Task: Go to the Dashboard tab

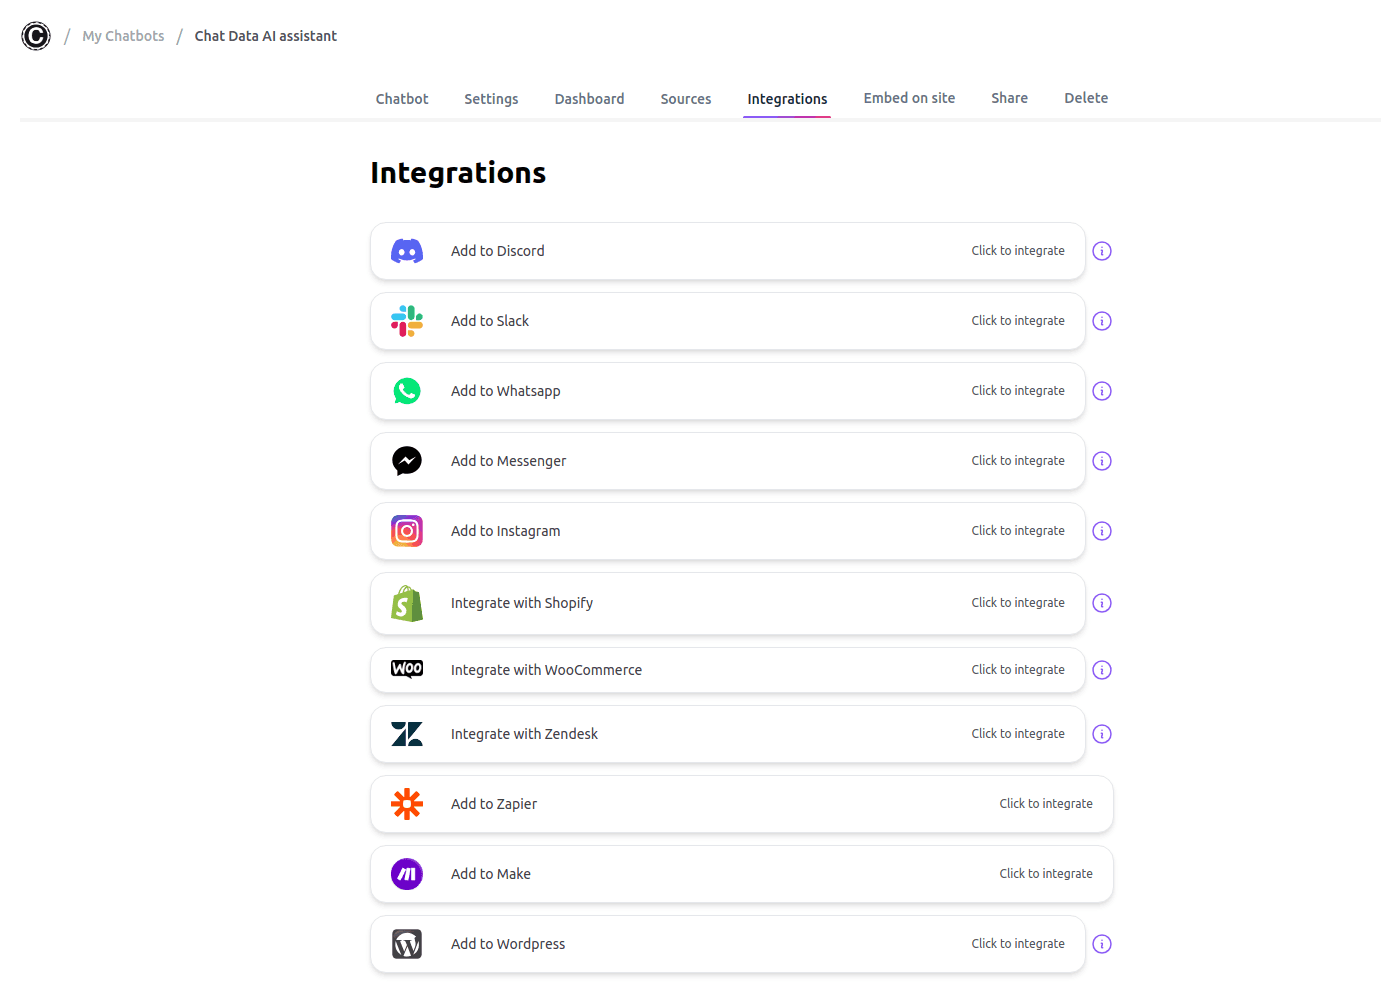Action: [589, 99]
